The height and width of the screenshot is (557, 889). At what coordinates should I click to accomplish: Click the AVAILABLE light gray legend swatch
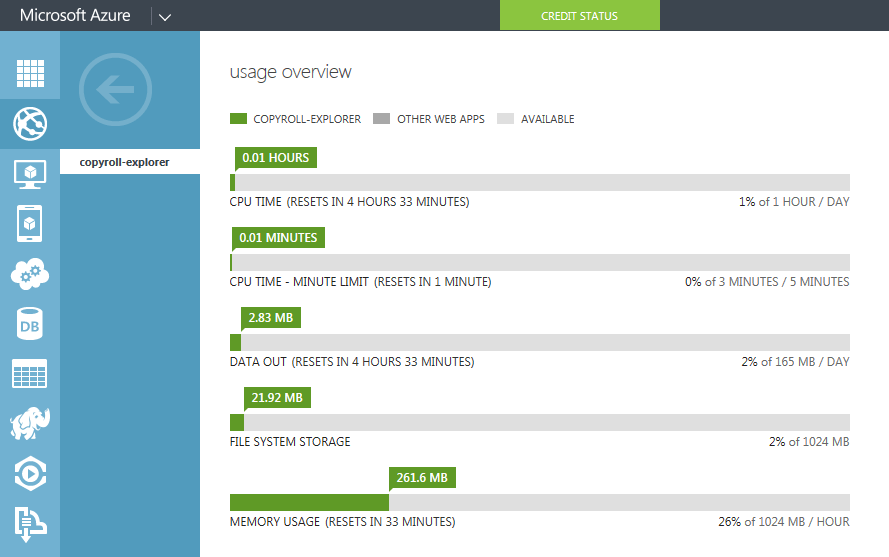(x=505, y=119)
